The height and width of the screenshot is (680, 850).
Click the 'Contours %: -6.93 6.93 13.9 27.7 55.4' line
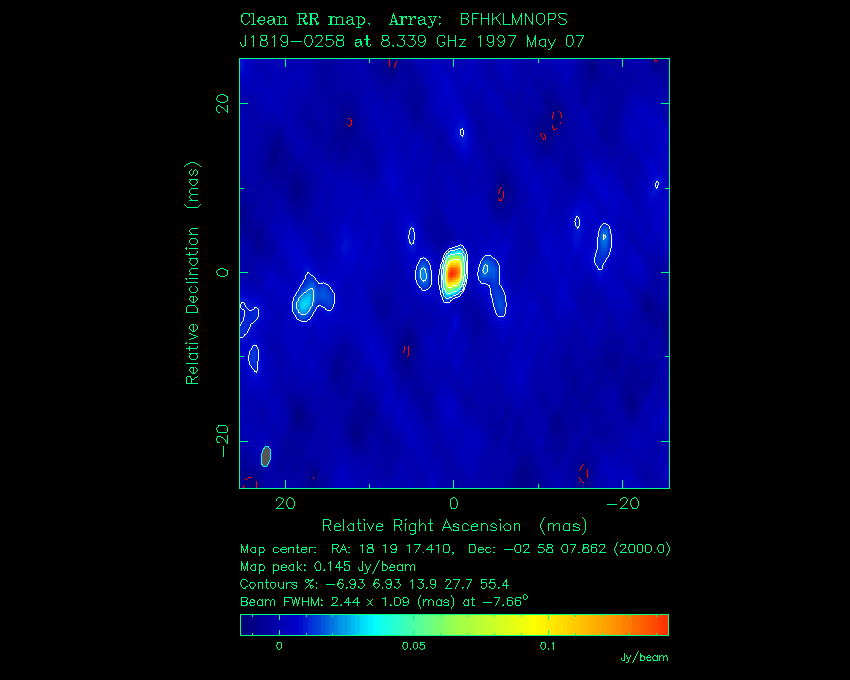[375, 585]
